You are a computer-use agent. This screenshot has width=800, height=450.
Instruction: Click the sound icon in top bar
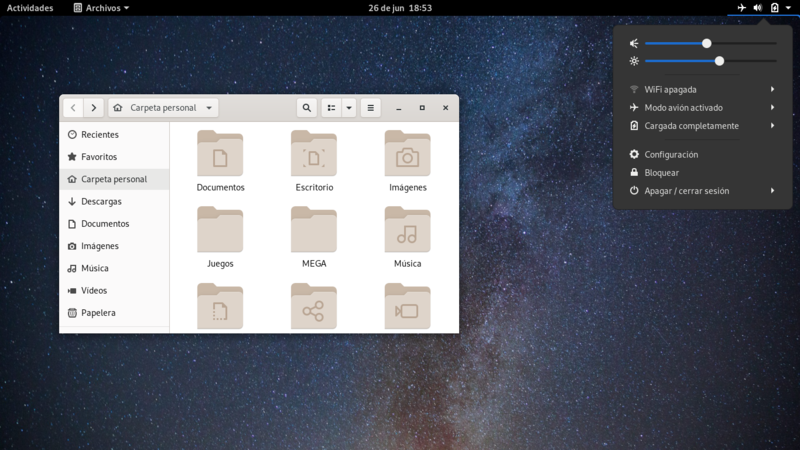click(x=758, y=8)
